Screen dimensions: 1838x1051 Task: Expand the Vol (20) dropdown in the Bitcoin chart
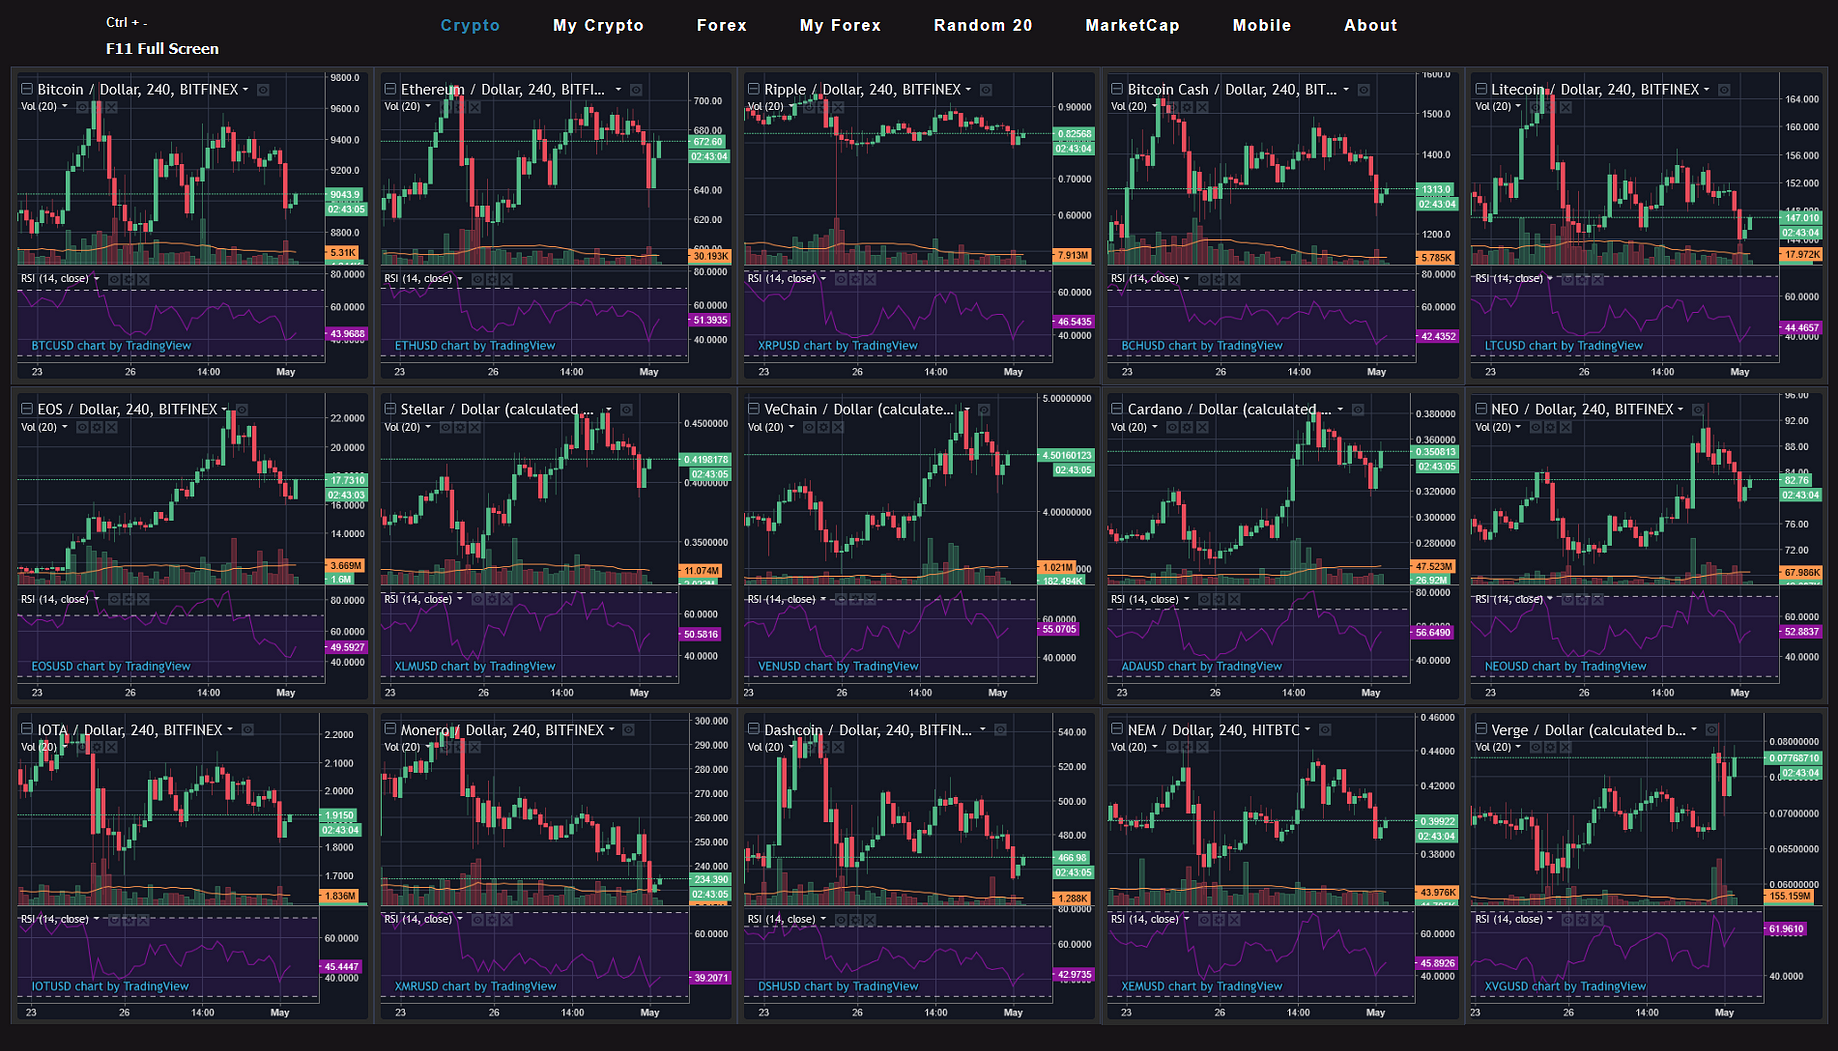coord(65,106)
